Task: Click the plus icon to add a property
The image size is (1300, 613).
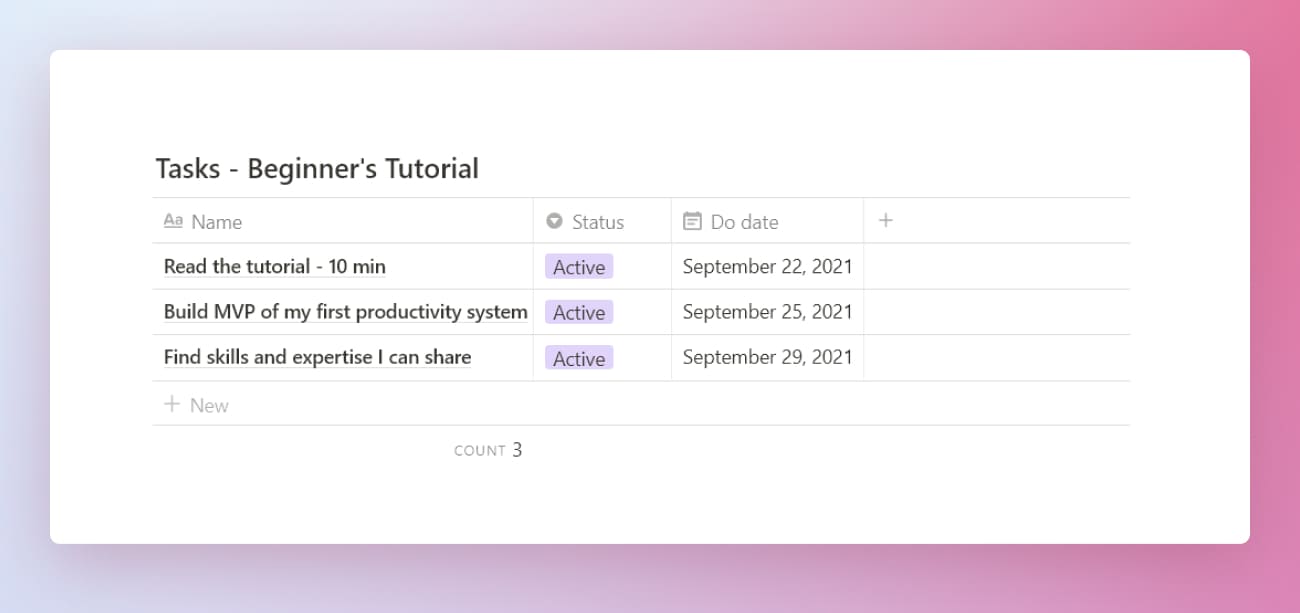Action: pyautogui.click(x=885, y=220)
